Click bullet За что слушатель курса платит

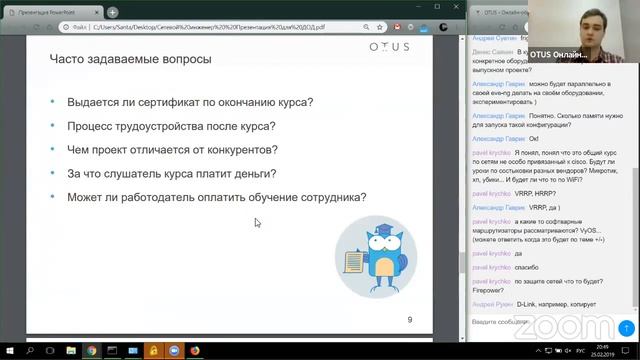point(171,173)
